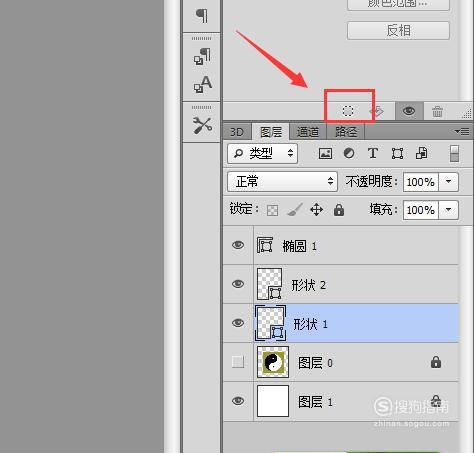474x453 pixels.
Task: Open the 正常 blend mode dropdown
Action: point(283,182)
